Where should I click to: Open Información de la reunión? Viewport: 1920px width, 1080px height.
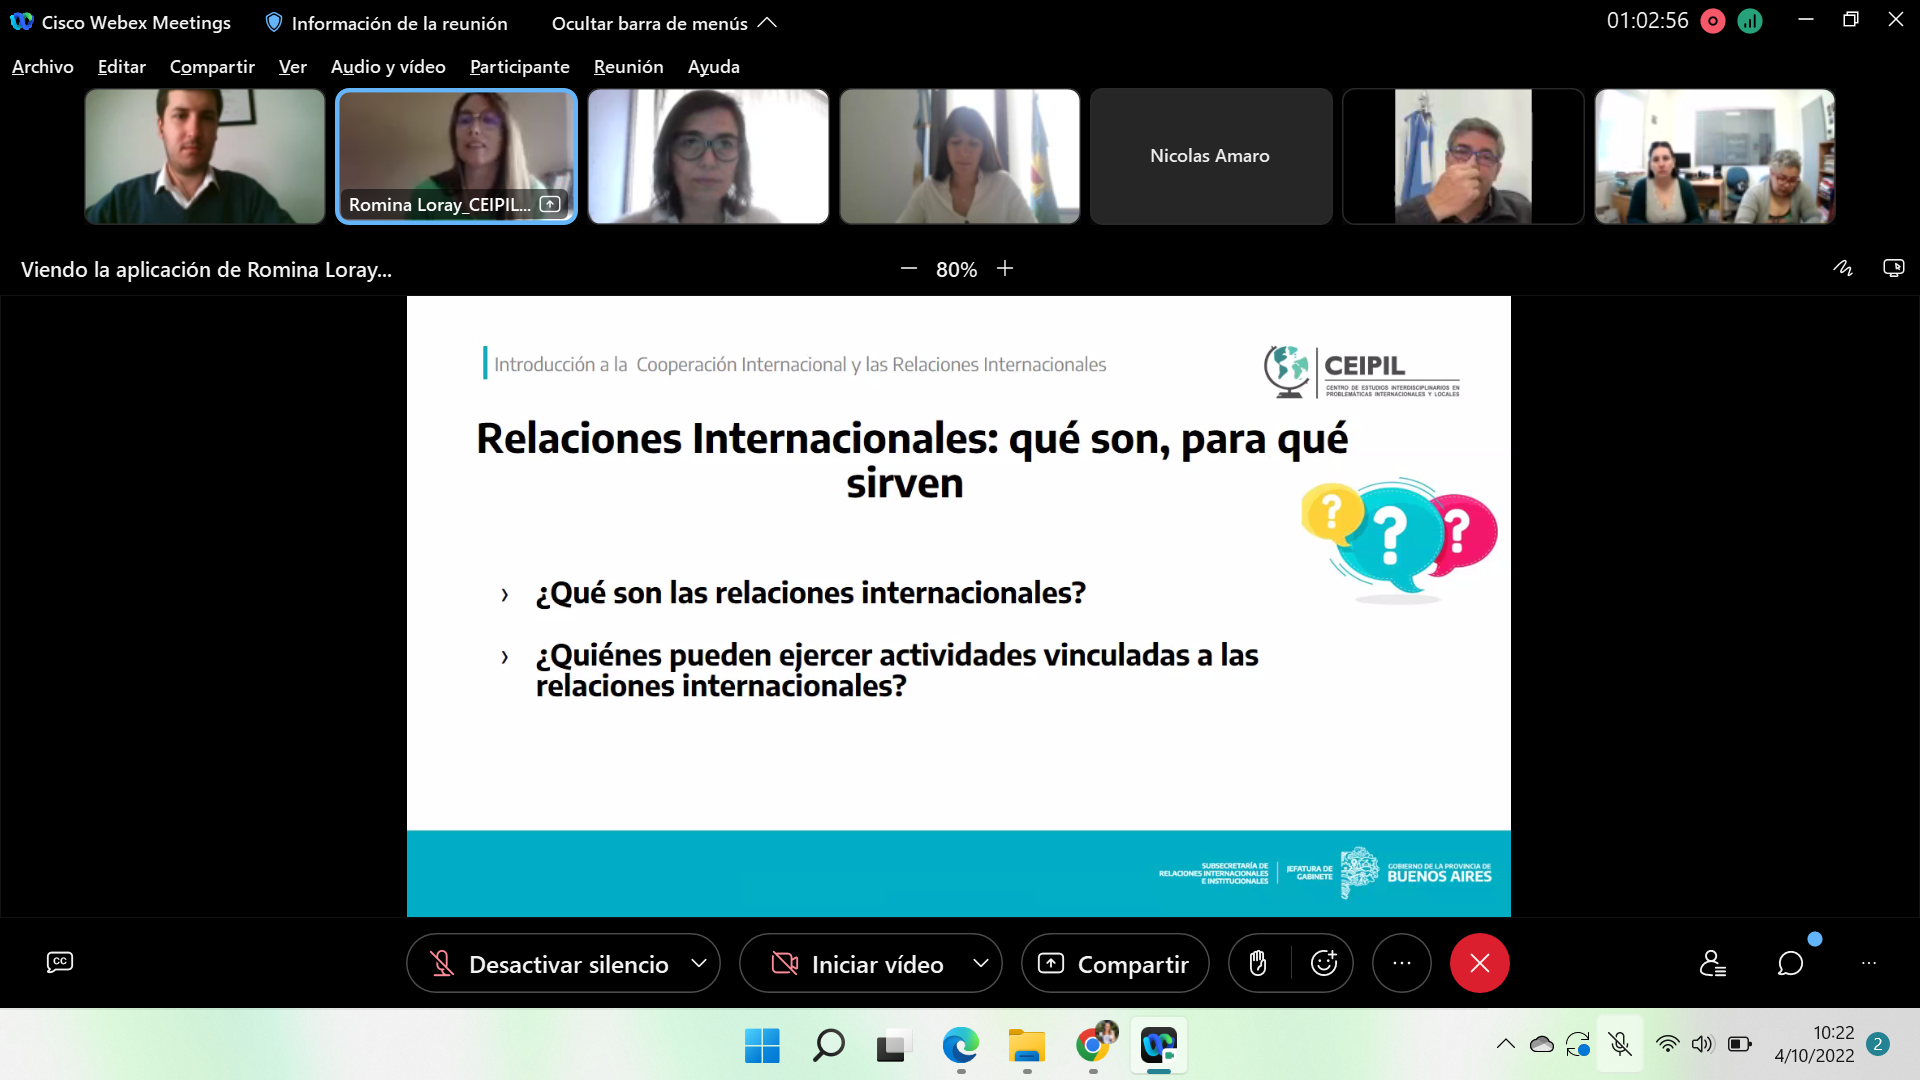[386, 23]
